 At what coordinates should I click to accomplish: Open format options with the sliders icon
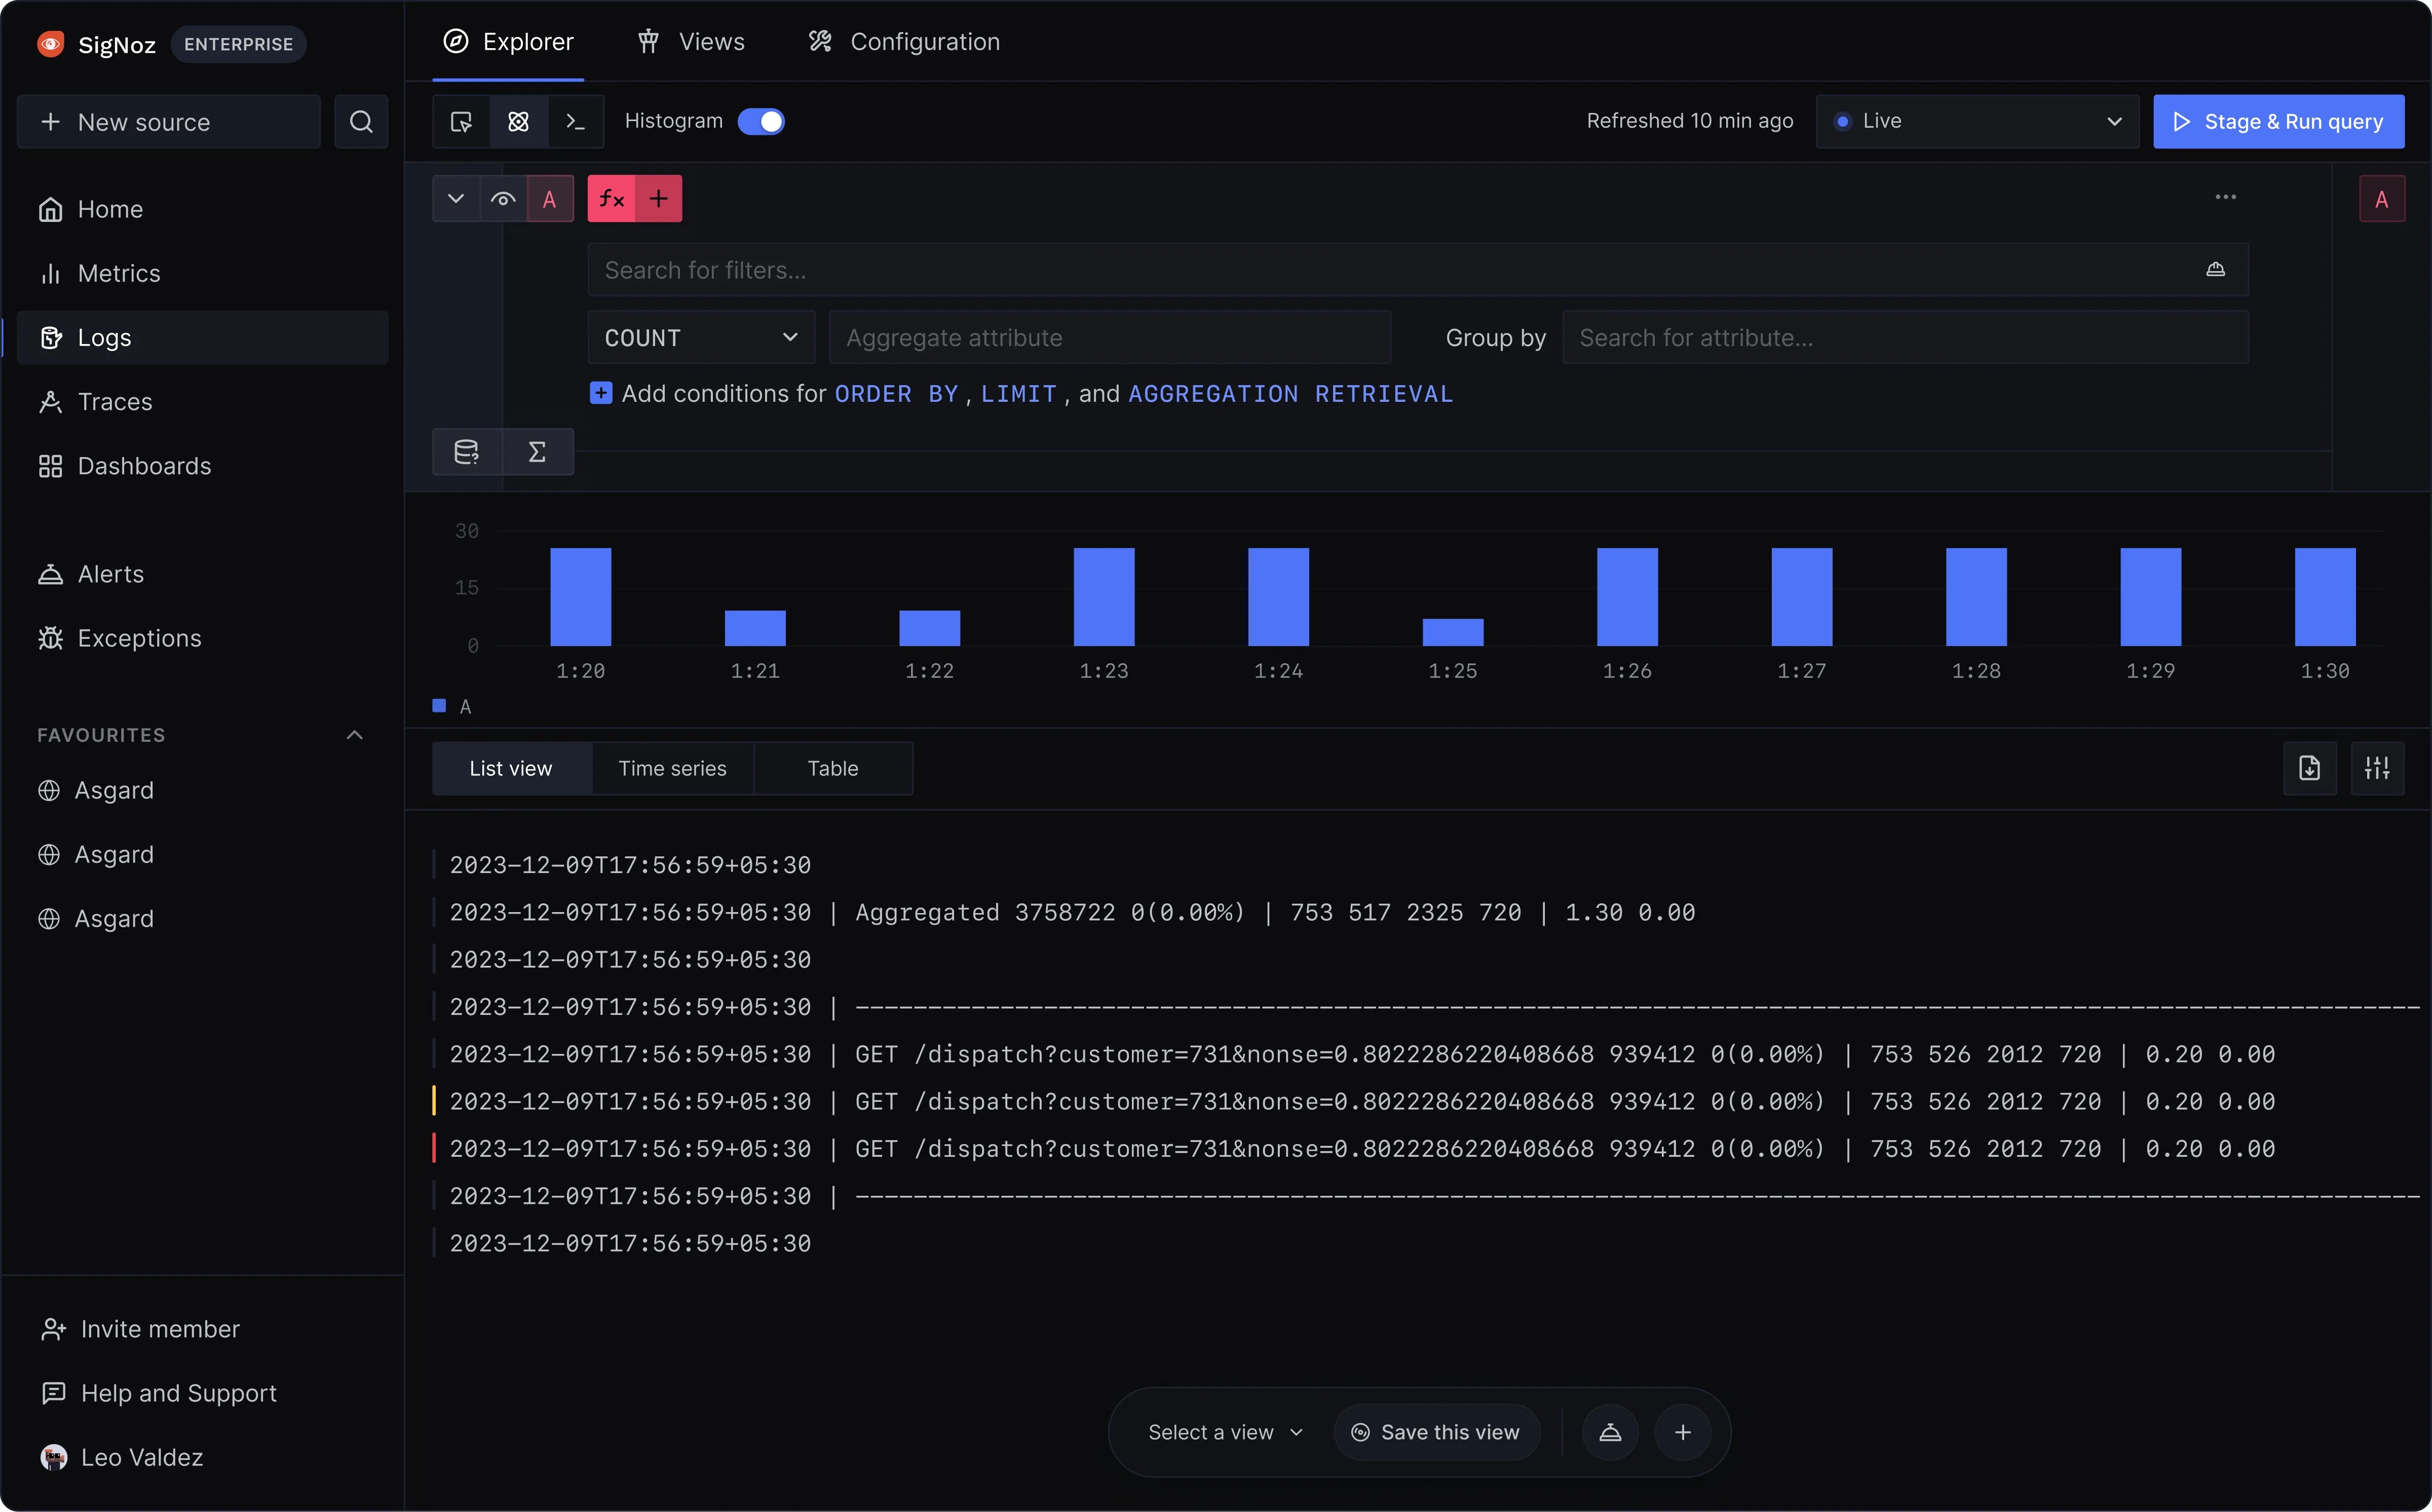click(2377, 768)
